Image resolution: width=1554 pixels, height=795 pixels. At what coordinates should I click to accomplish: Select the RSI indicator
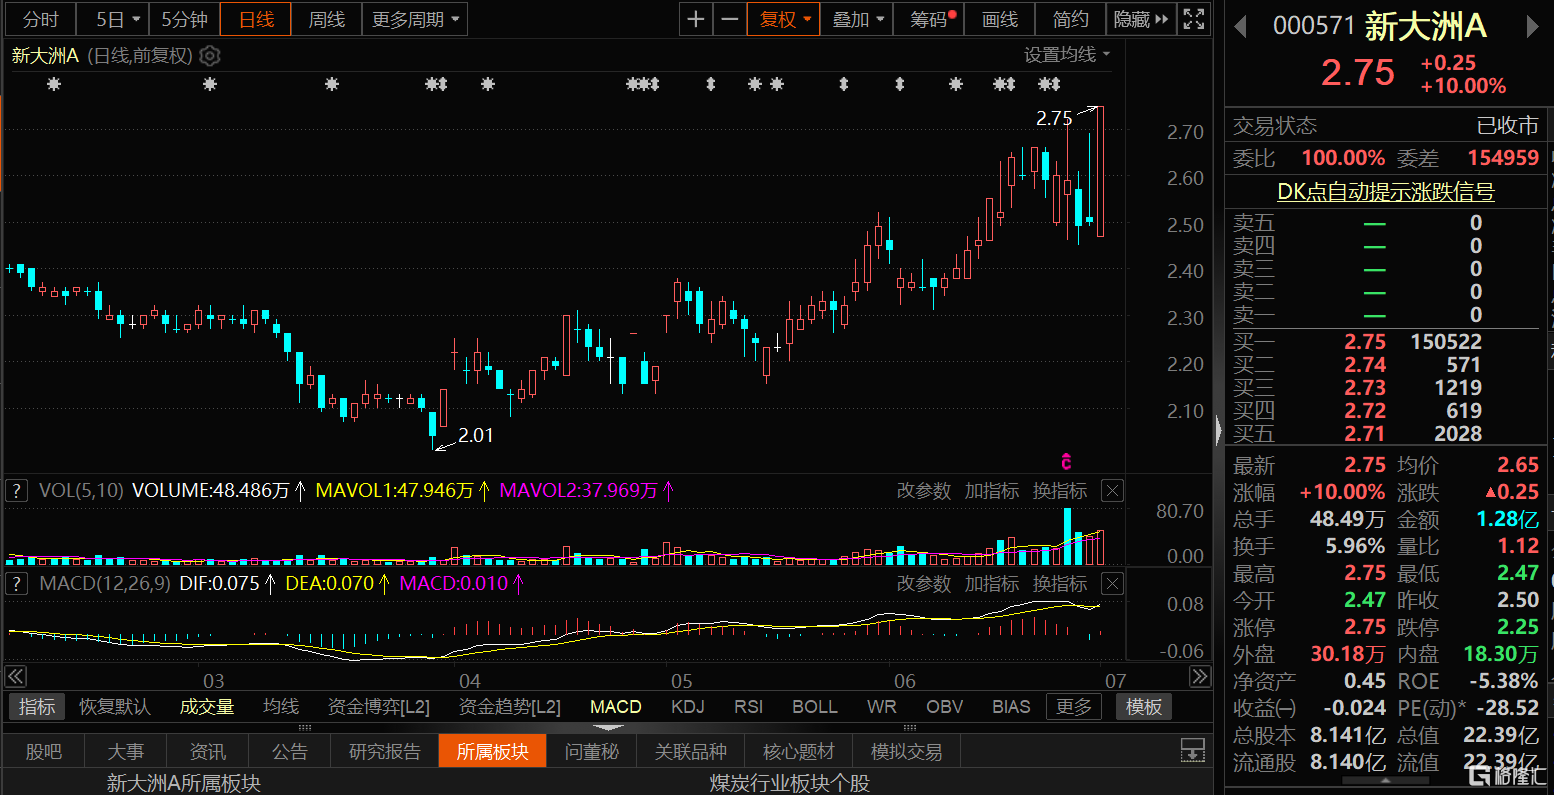pyautogui.click(x=749, y=707)
